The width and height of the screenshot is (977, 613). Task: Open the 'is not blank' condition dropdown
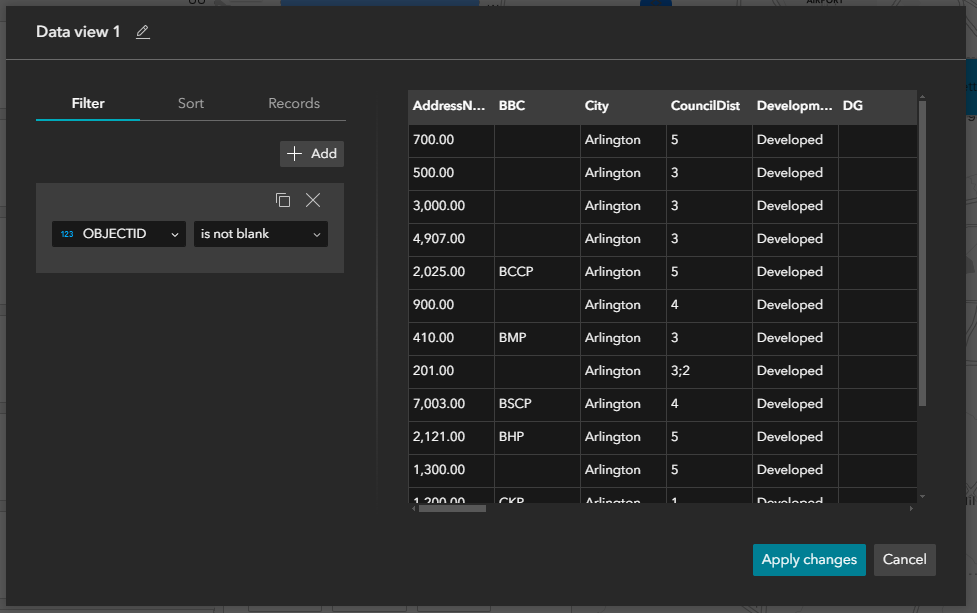click(260, 233)
